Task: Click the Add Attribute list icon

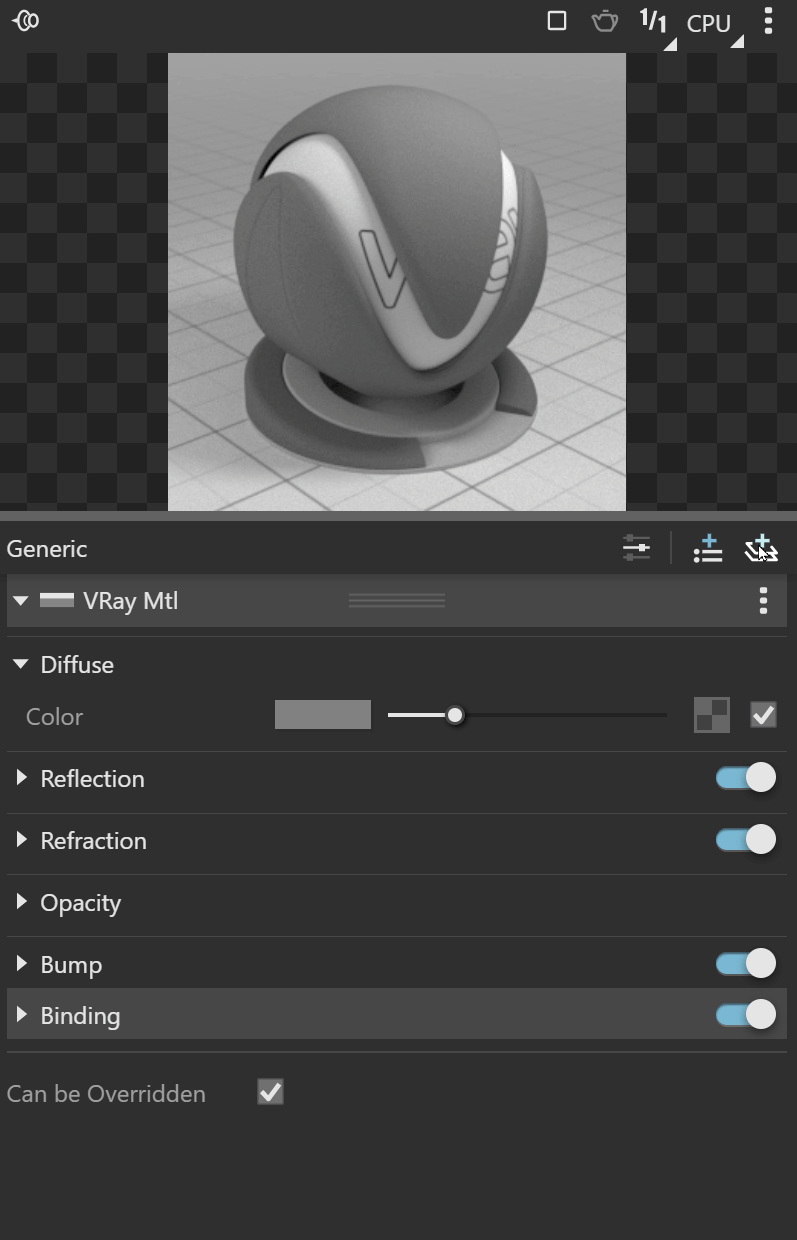Action: pos(708,548)
